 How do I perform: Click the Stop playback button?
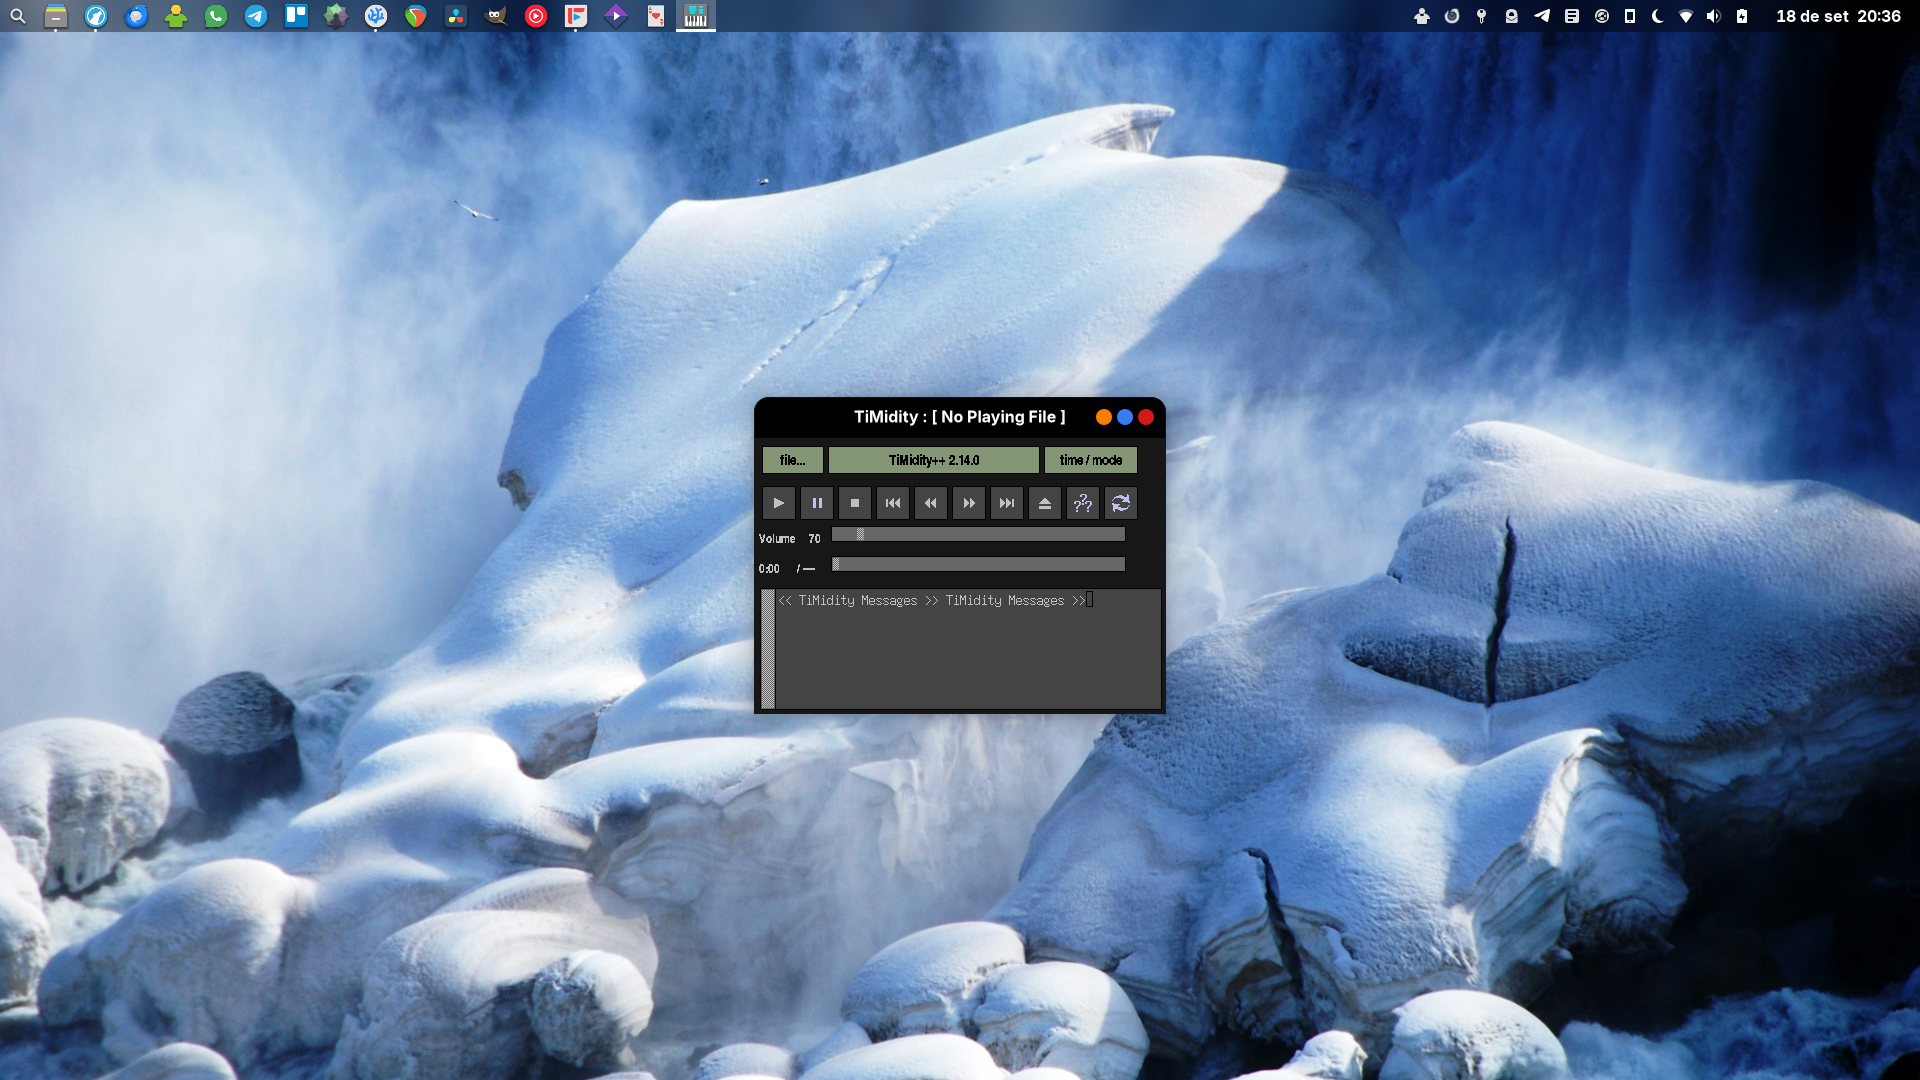point(854,503)
